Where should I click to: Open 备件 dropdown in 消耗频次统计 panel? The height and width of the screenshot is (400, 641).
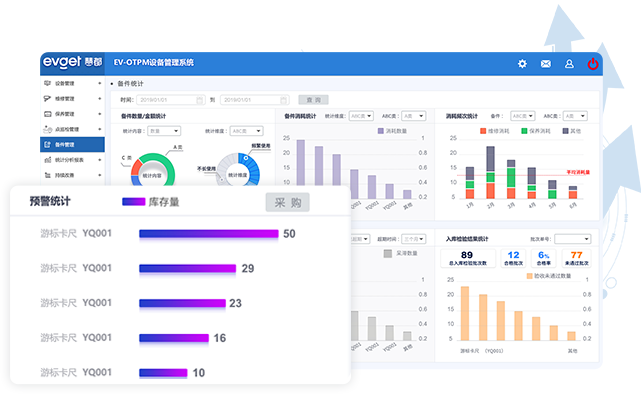521,115
